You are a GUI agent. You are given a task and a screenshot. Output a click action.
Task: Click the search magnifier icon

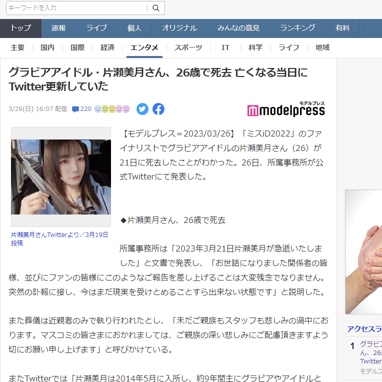tap(156, 8)
